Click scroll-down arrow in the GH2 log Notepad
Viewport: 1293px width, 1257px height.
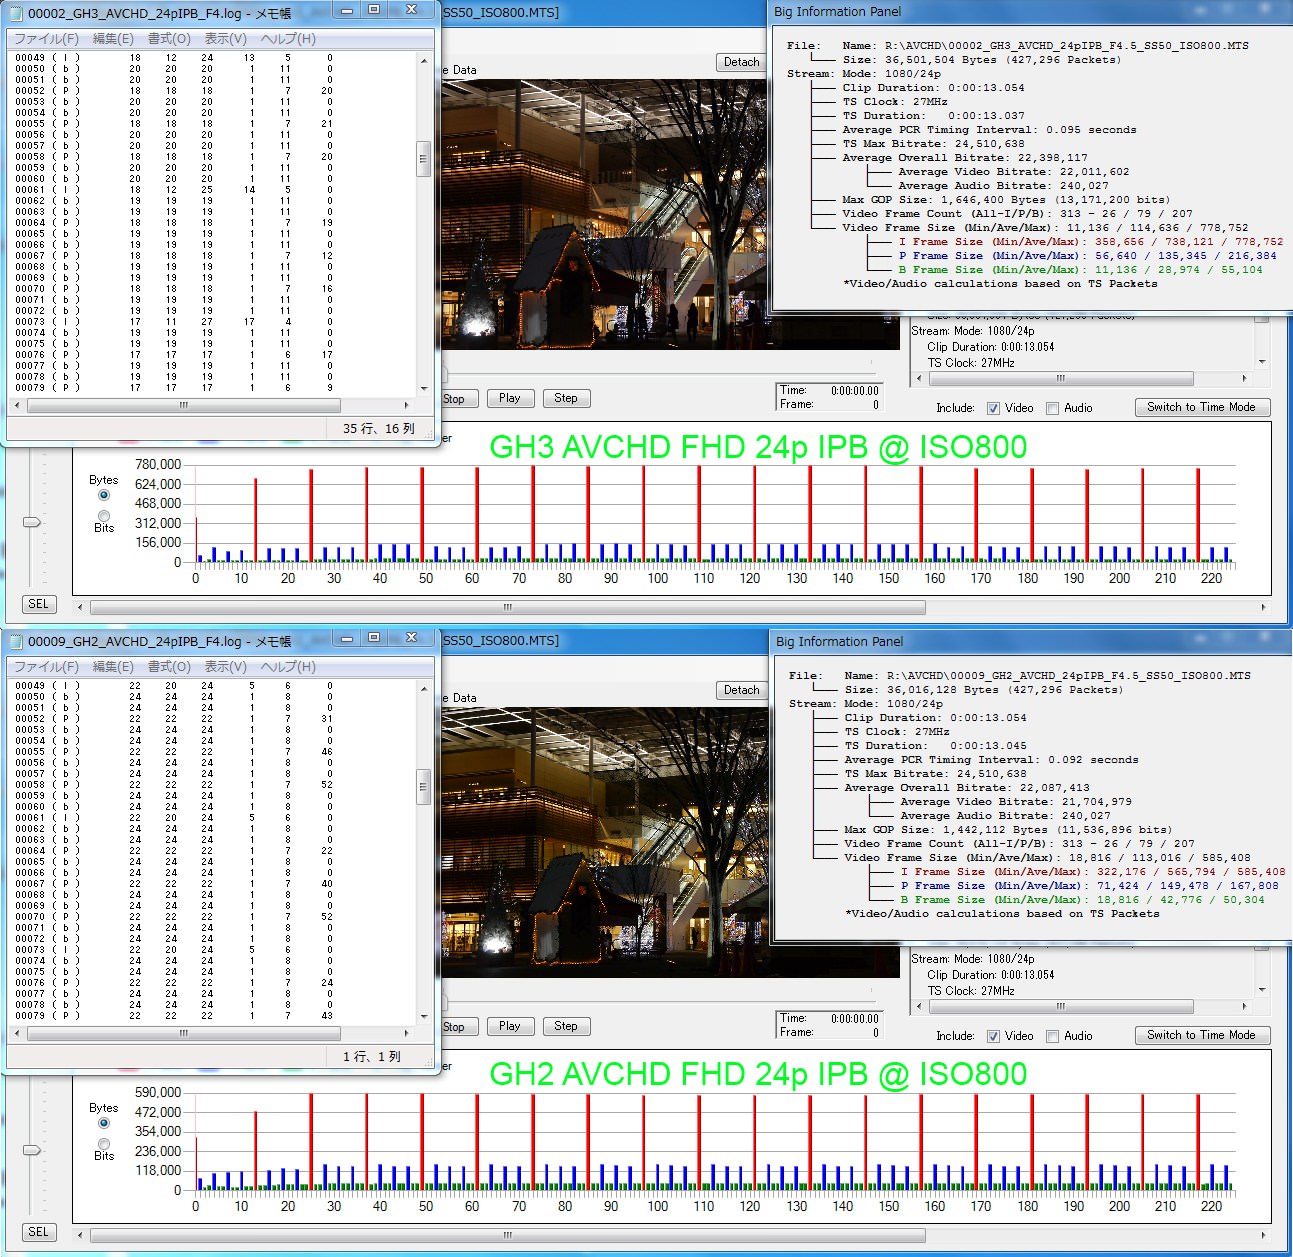coord(424,1016)
